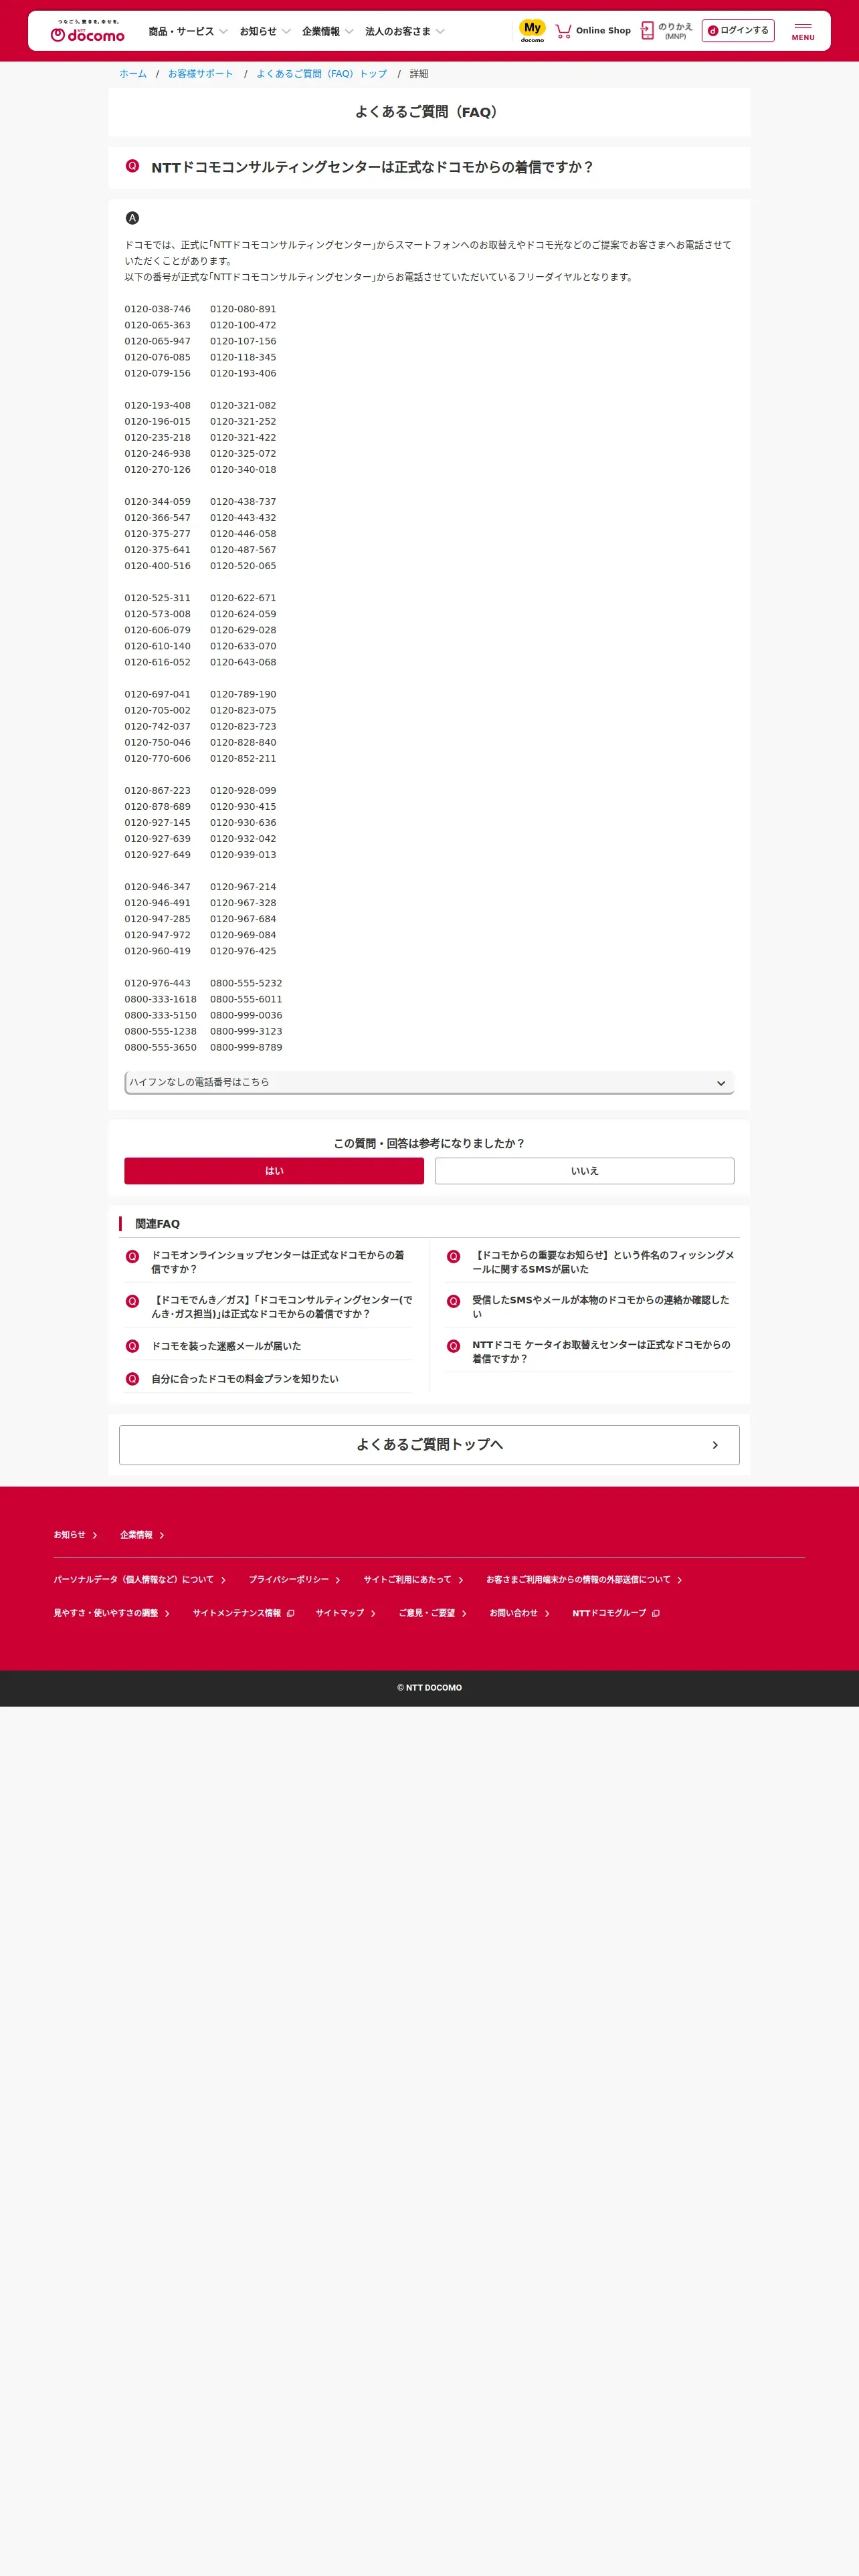The height and width of the screenshot is (2576, 859).
Task: Open FAQ NTTドコモ ケータイお取替えセンター
Action: [x=601, y=1352]
